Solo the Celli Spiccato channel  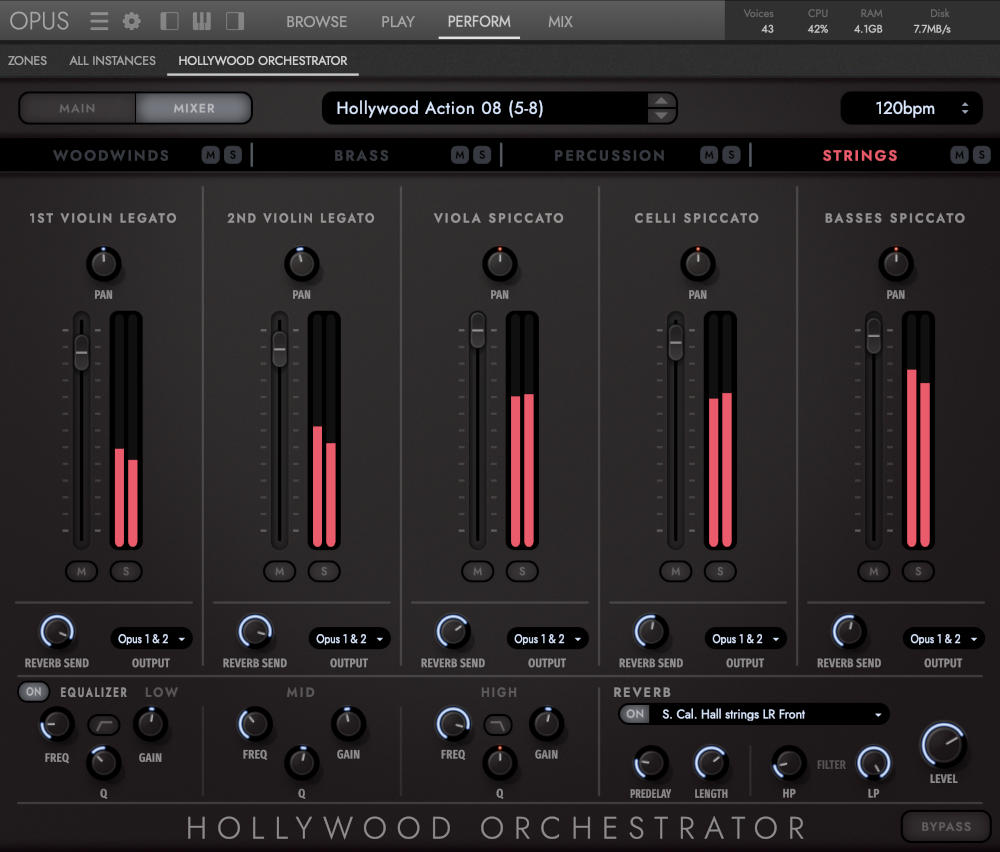pos(720,571)
